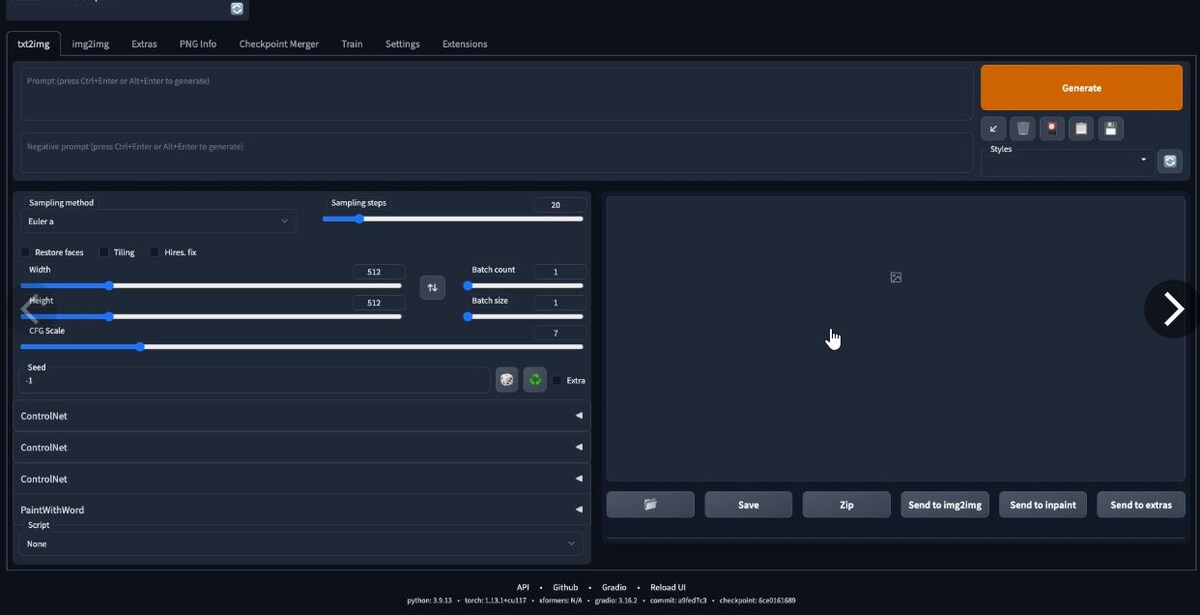Open the Extras tab
Viewport: 1200px width, 615px height.
point(144,44)
